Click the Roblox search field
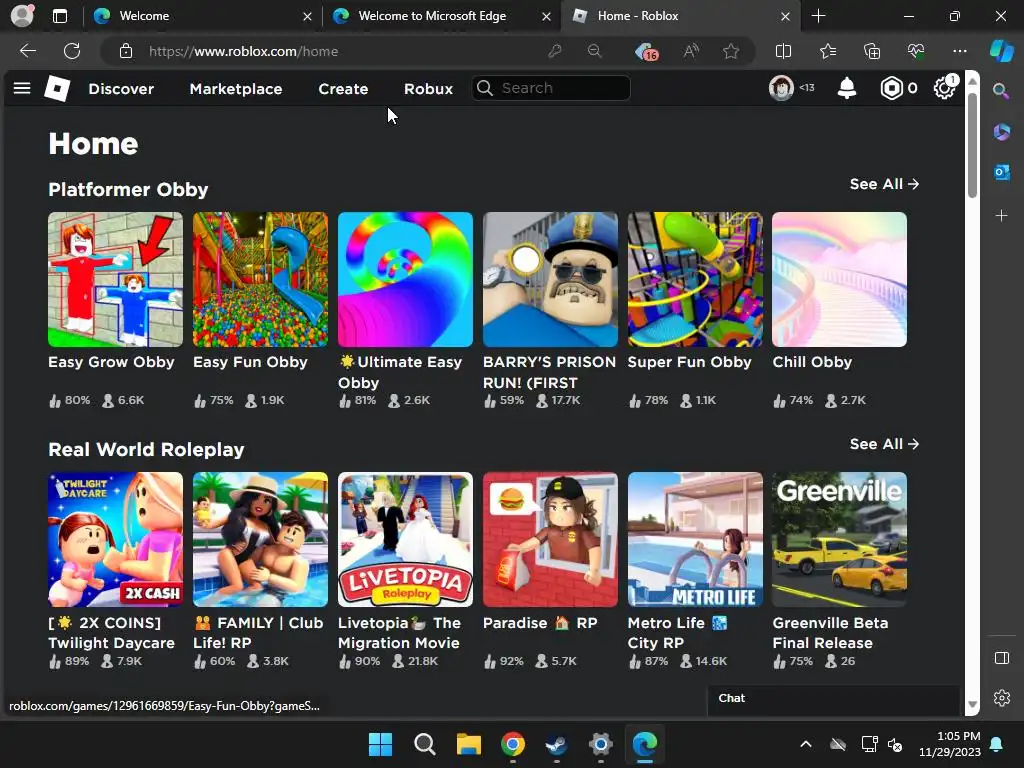 tap(551, 88)
